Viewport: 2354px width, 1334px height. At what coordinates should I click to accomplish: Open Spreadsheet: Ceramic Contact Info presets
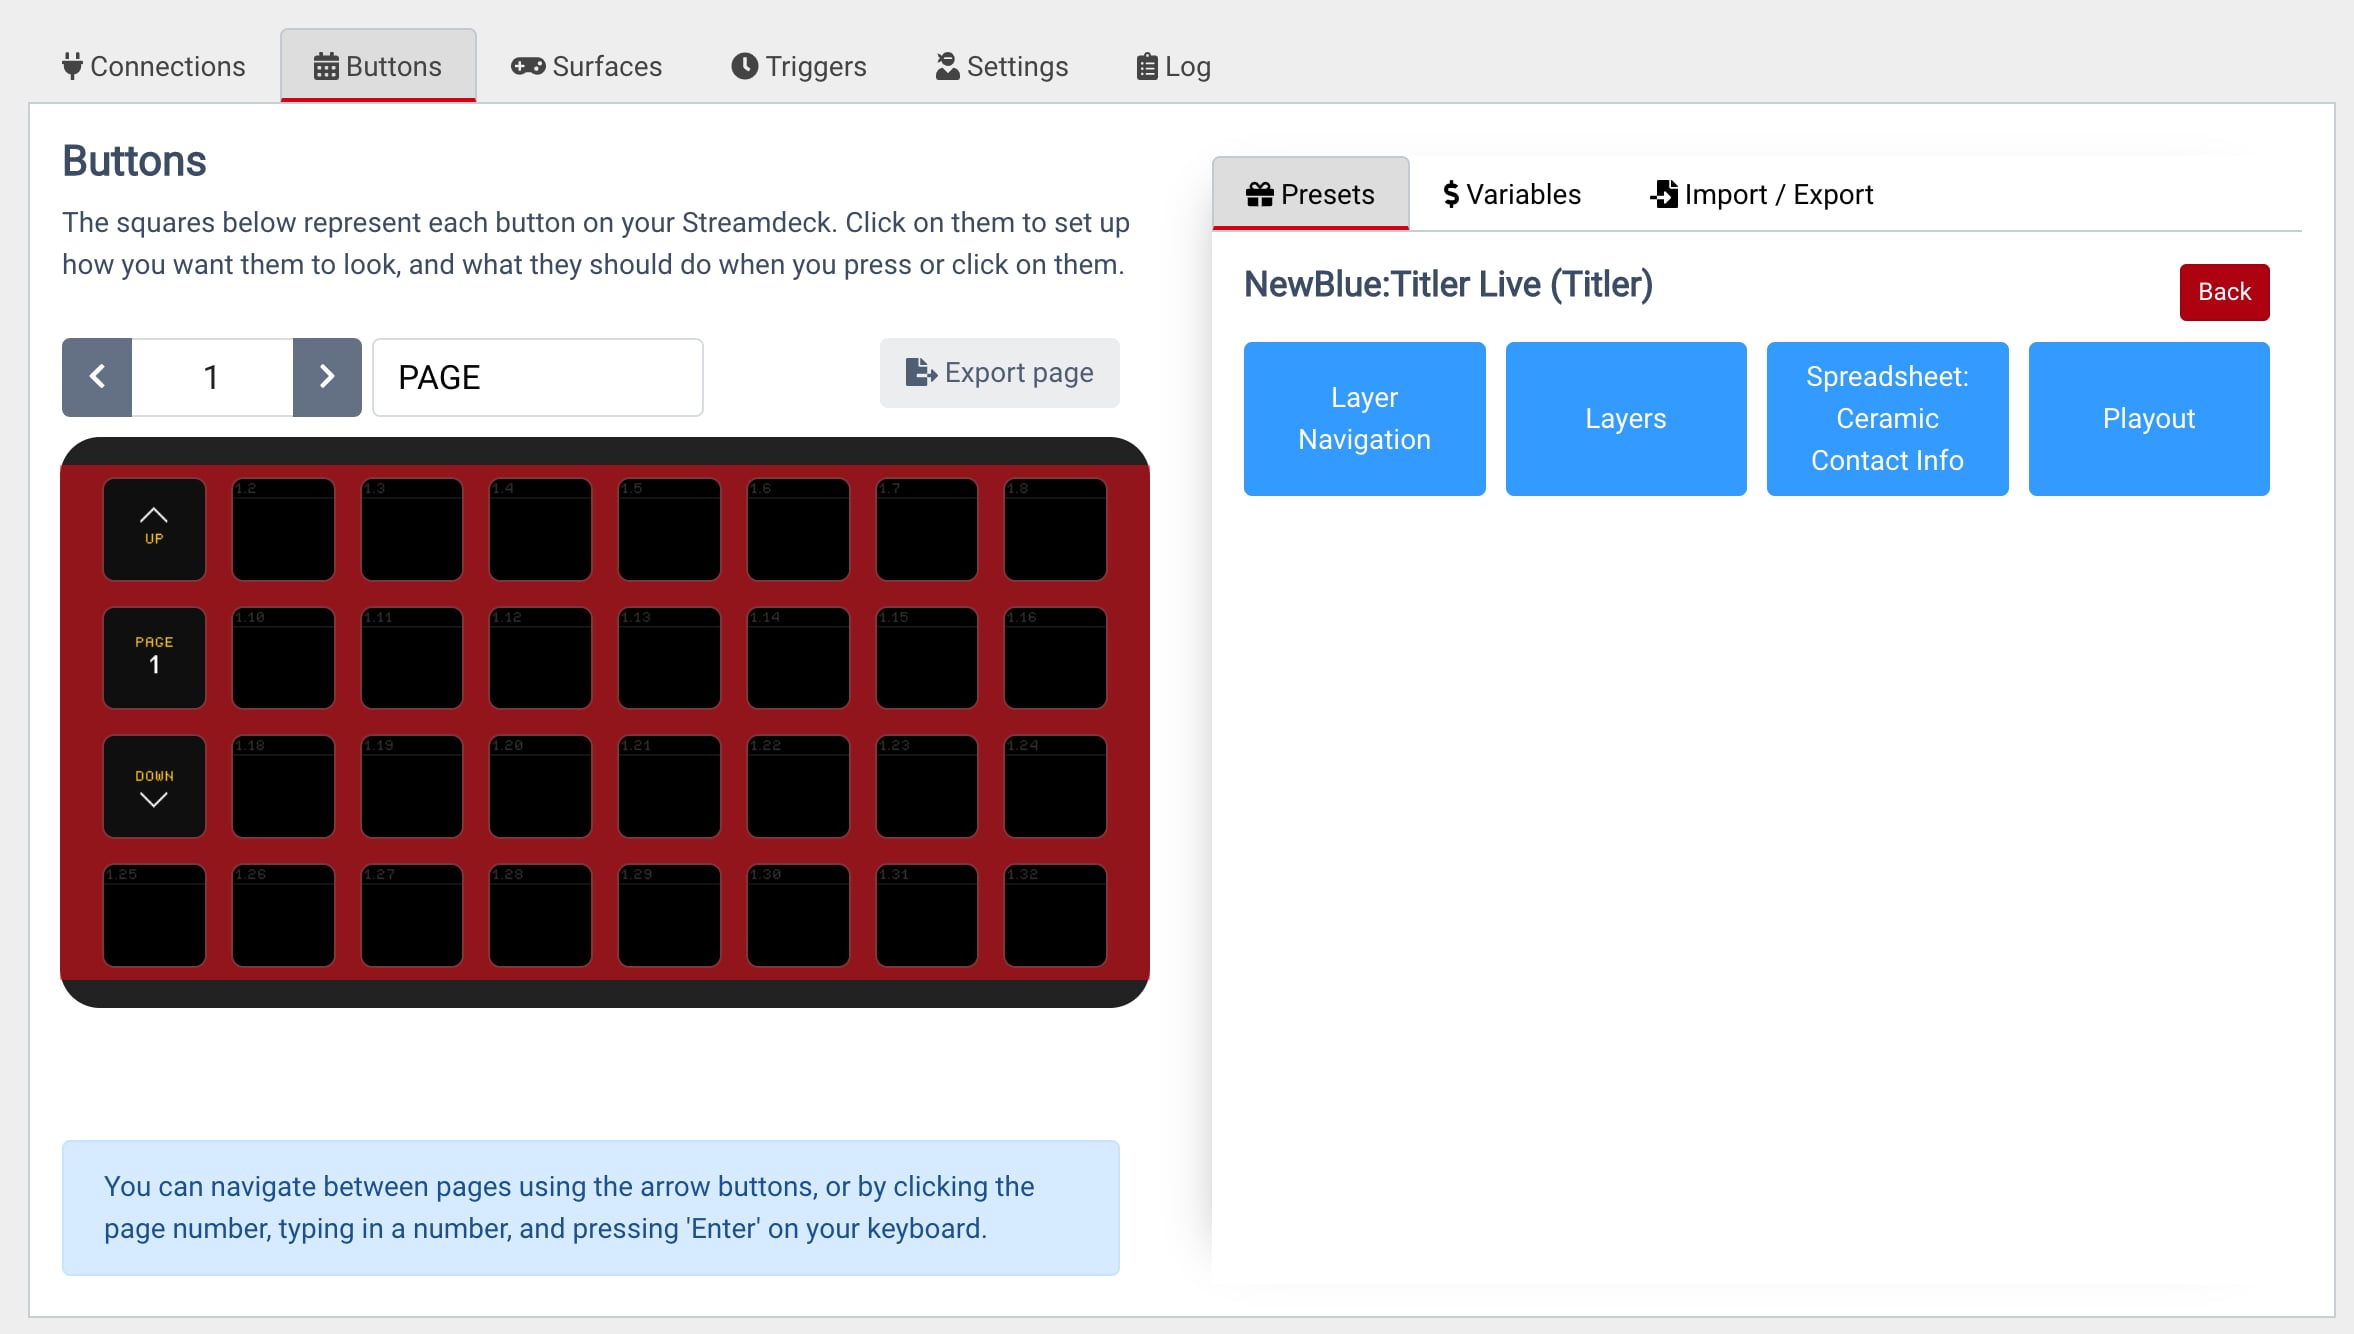1887,419
